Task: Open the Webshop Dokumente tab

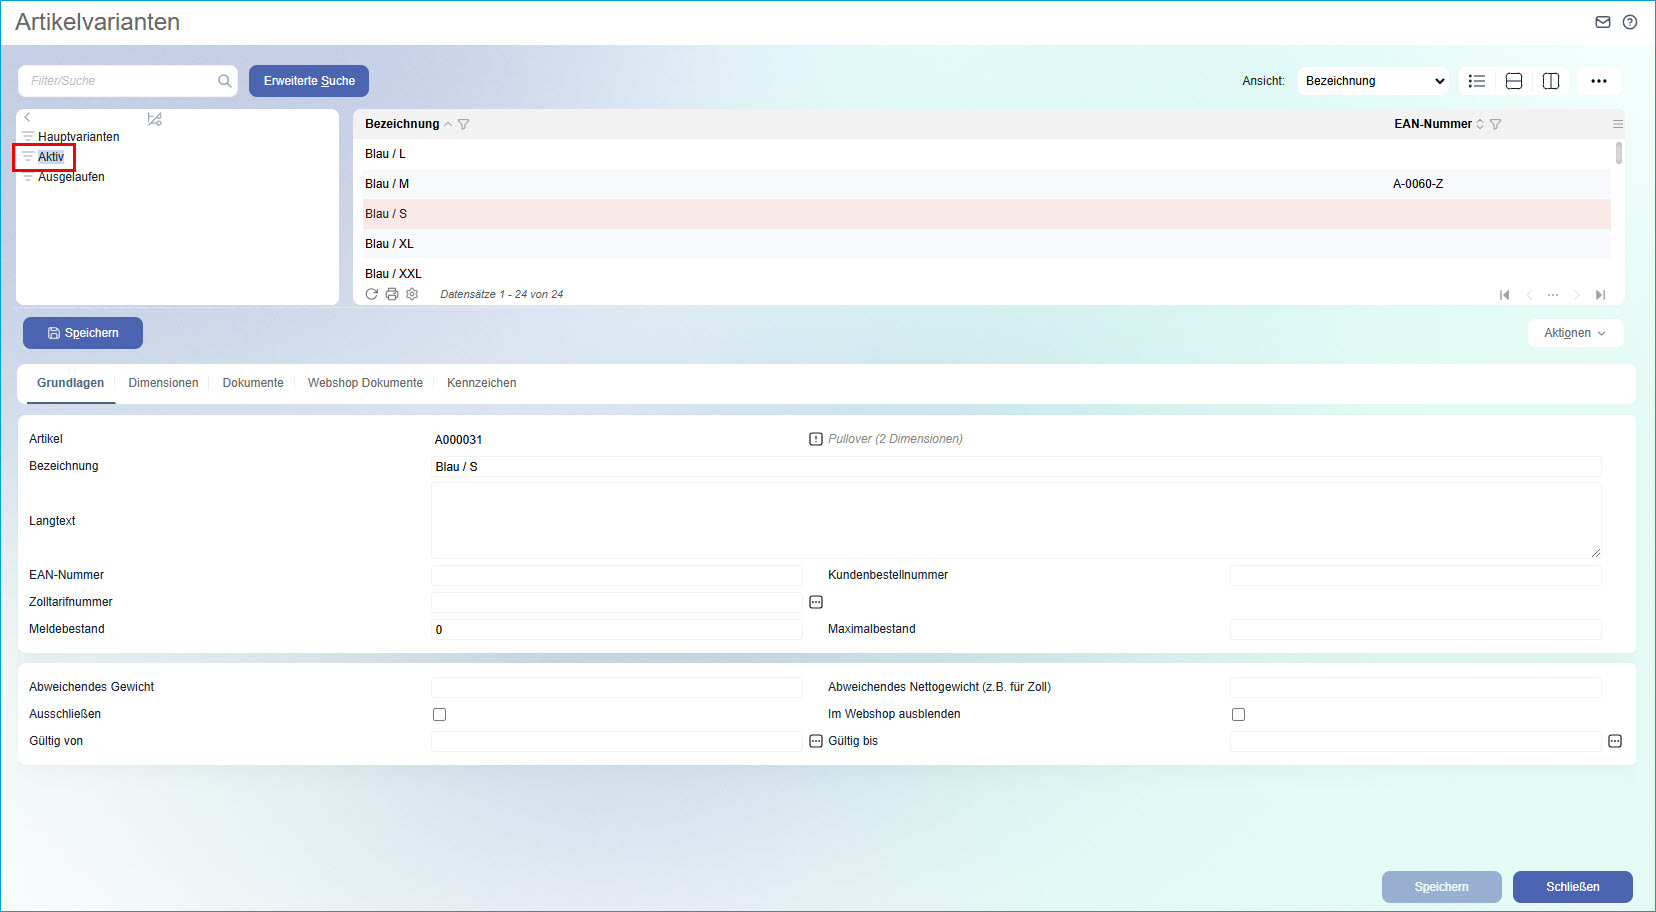Action: pyautogui.click(x=365, y=383)
